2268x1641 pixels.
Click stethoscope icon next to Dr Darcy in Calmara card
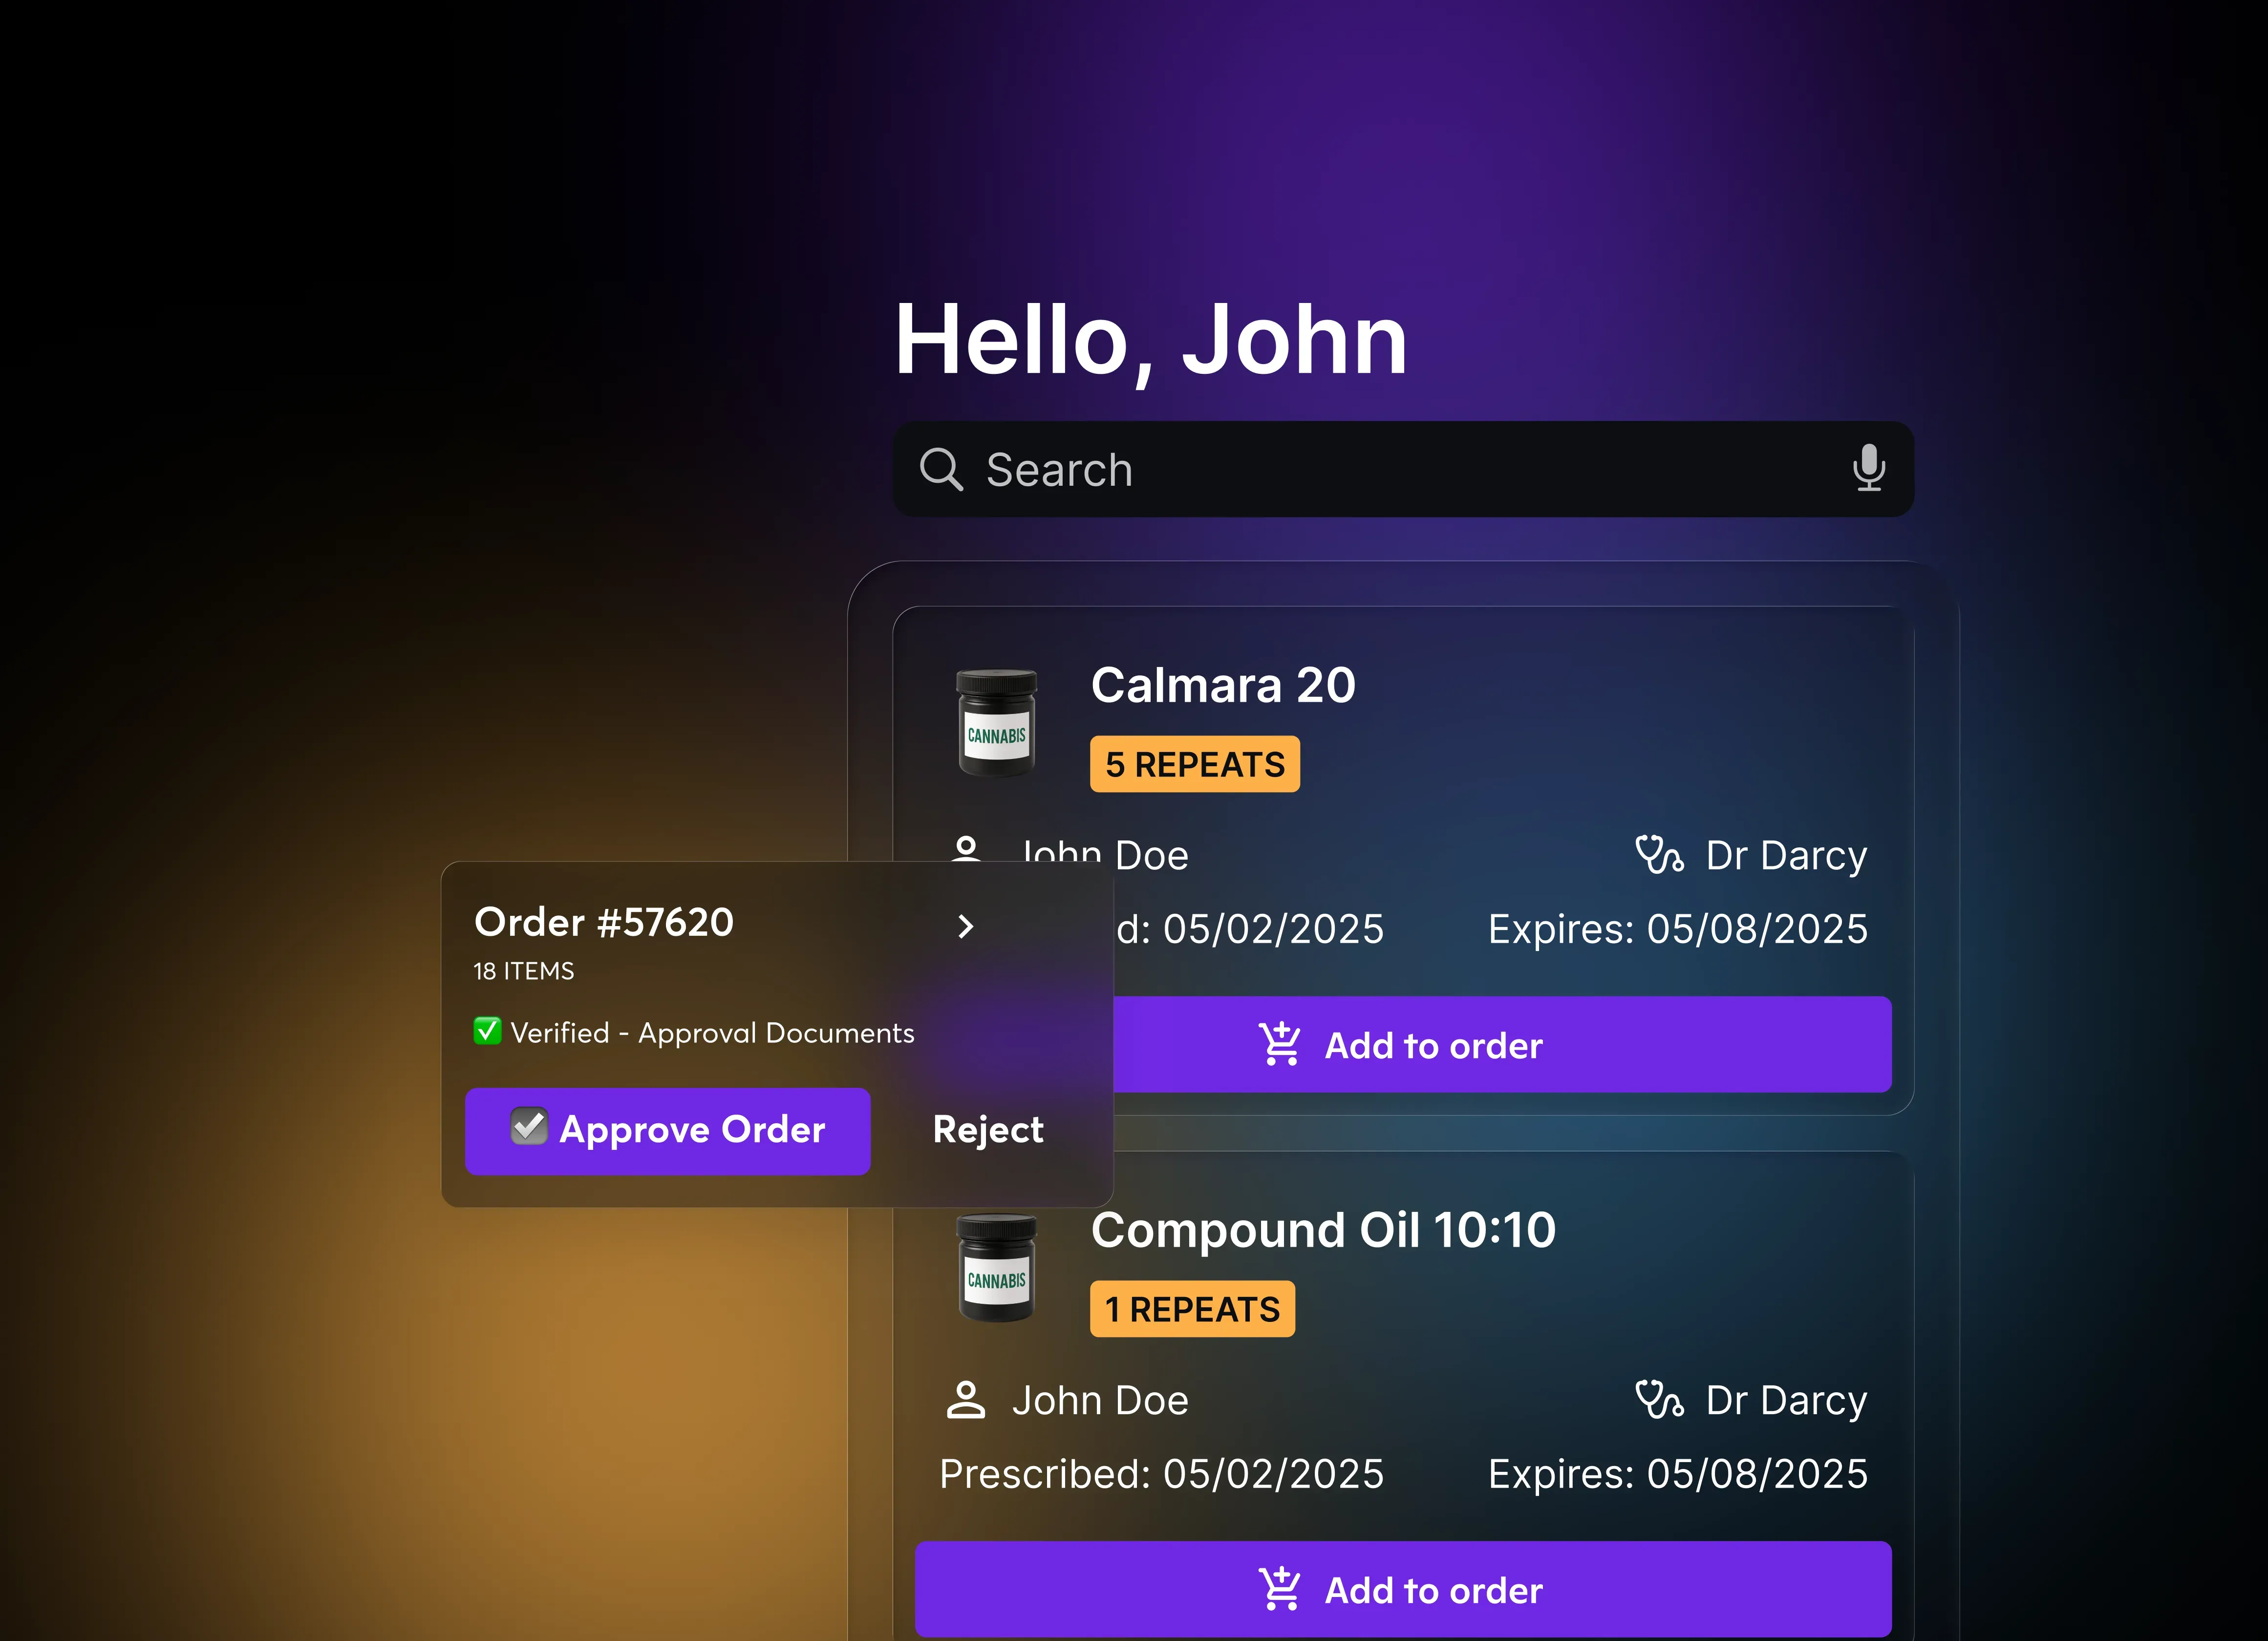[1659, 855]
